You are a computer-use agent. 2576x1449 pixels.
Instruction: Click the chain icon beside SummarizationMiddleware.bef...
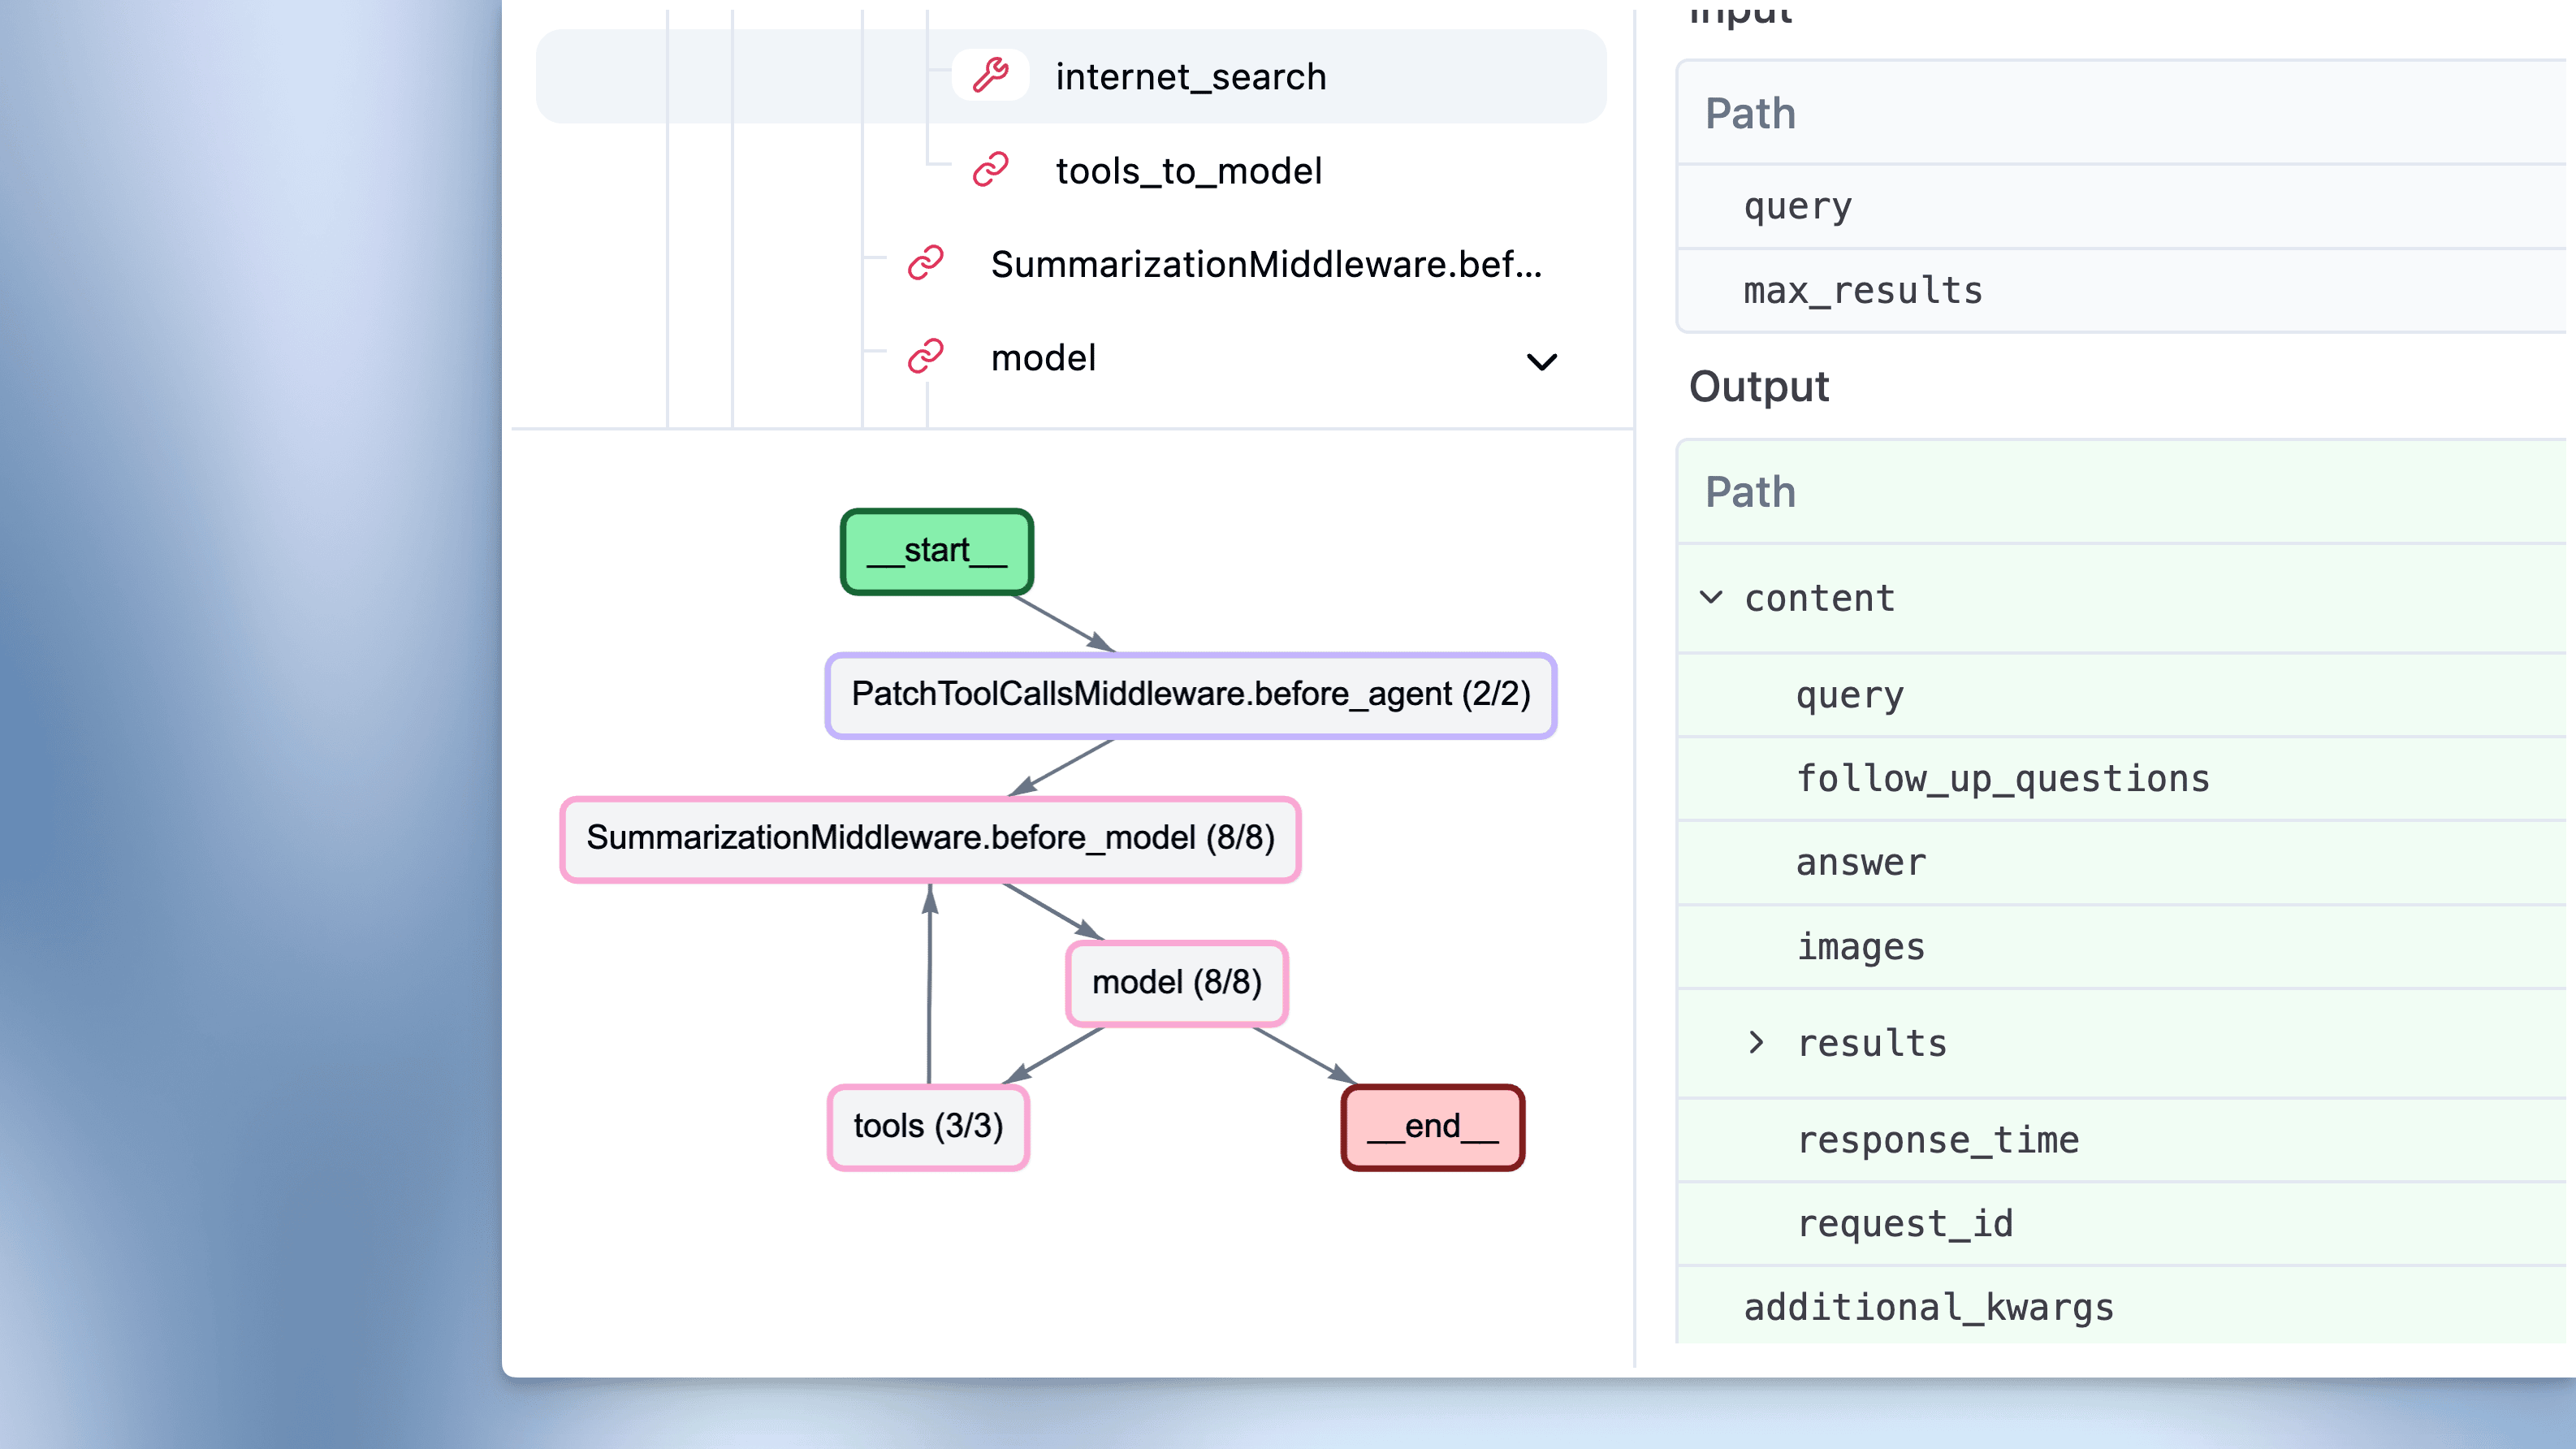click(925, 264)
